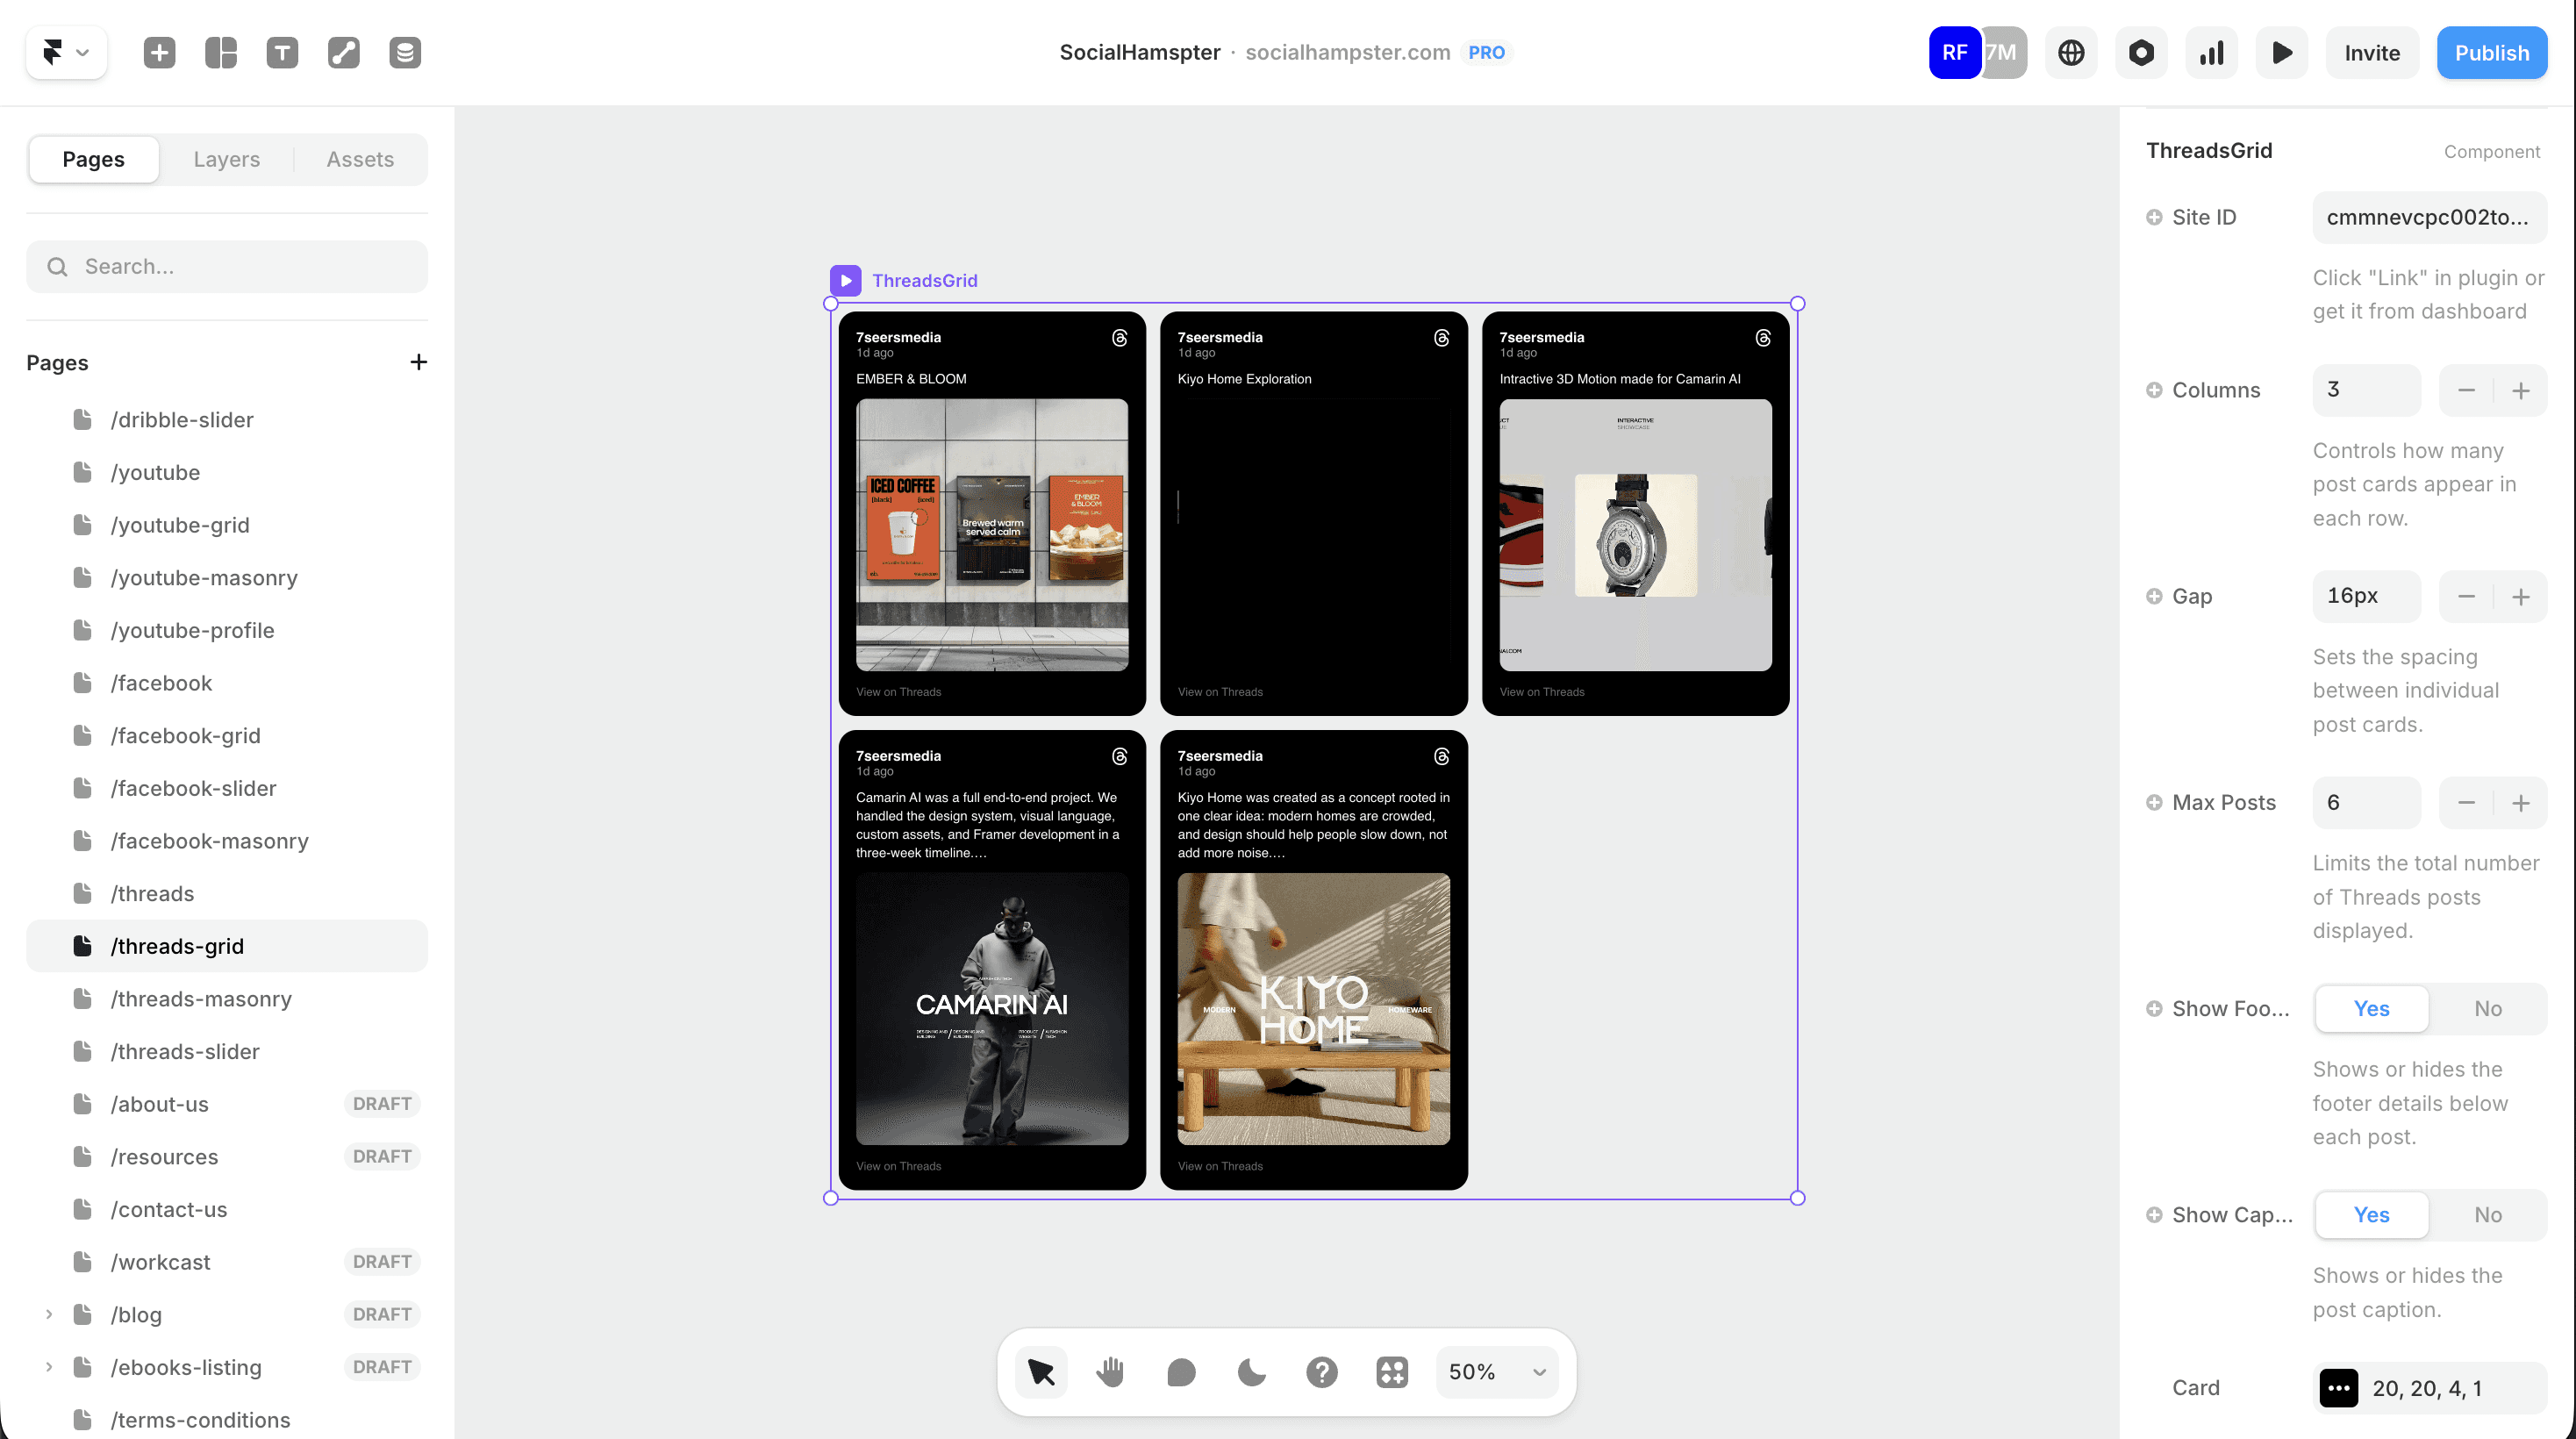Viewport: 2576px width, 1439px height.
Task: Open the 50% zoom dropdown
Action: point(1496,1372)
